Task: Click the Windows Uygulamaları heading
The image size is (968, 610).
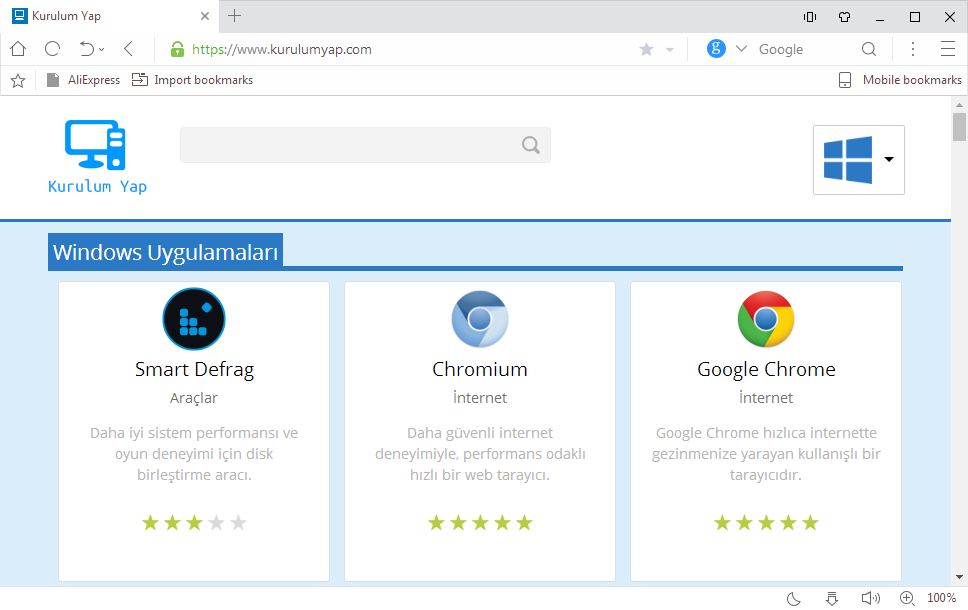Action: click(x=165, y=252)
